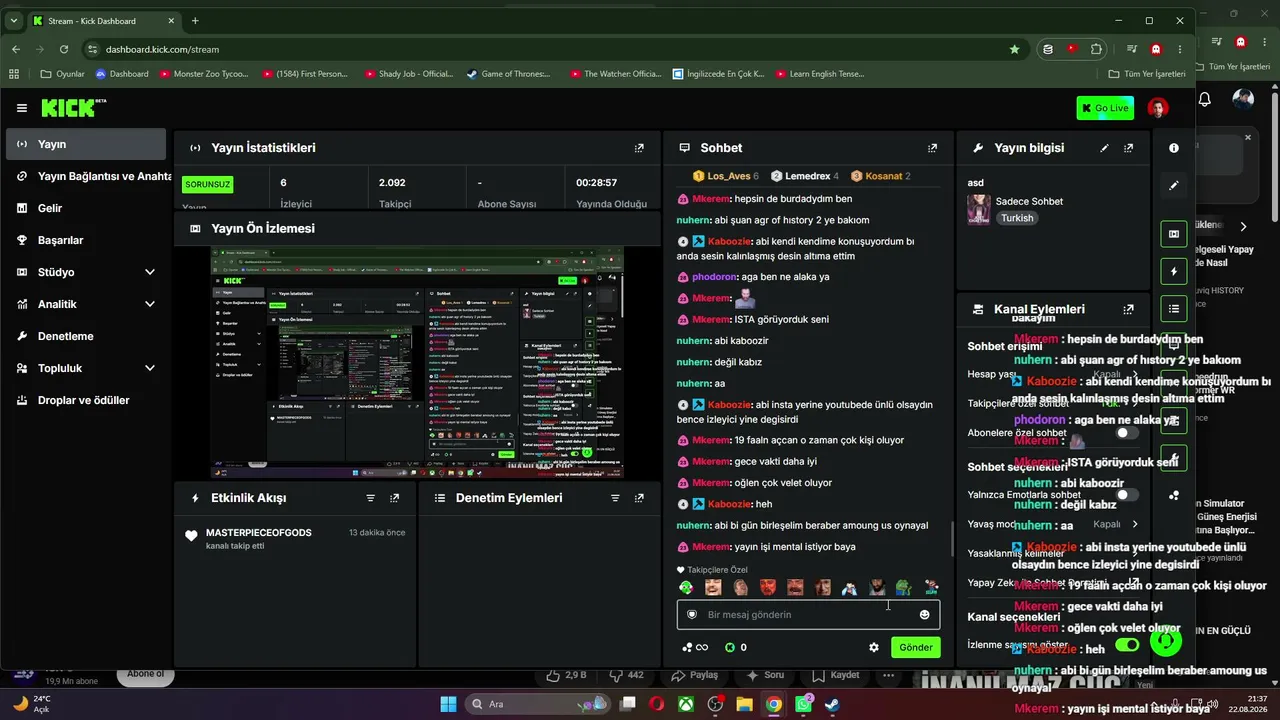The width and height of the screenshot is (1280, 720).
Task: Toggle the lightning bolt activity widget
Action: click(x=1174, y=271)
